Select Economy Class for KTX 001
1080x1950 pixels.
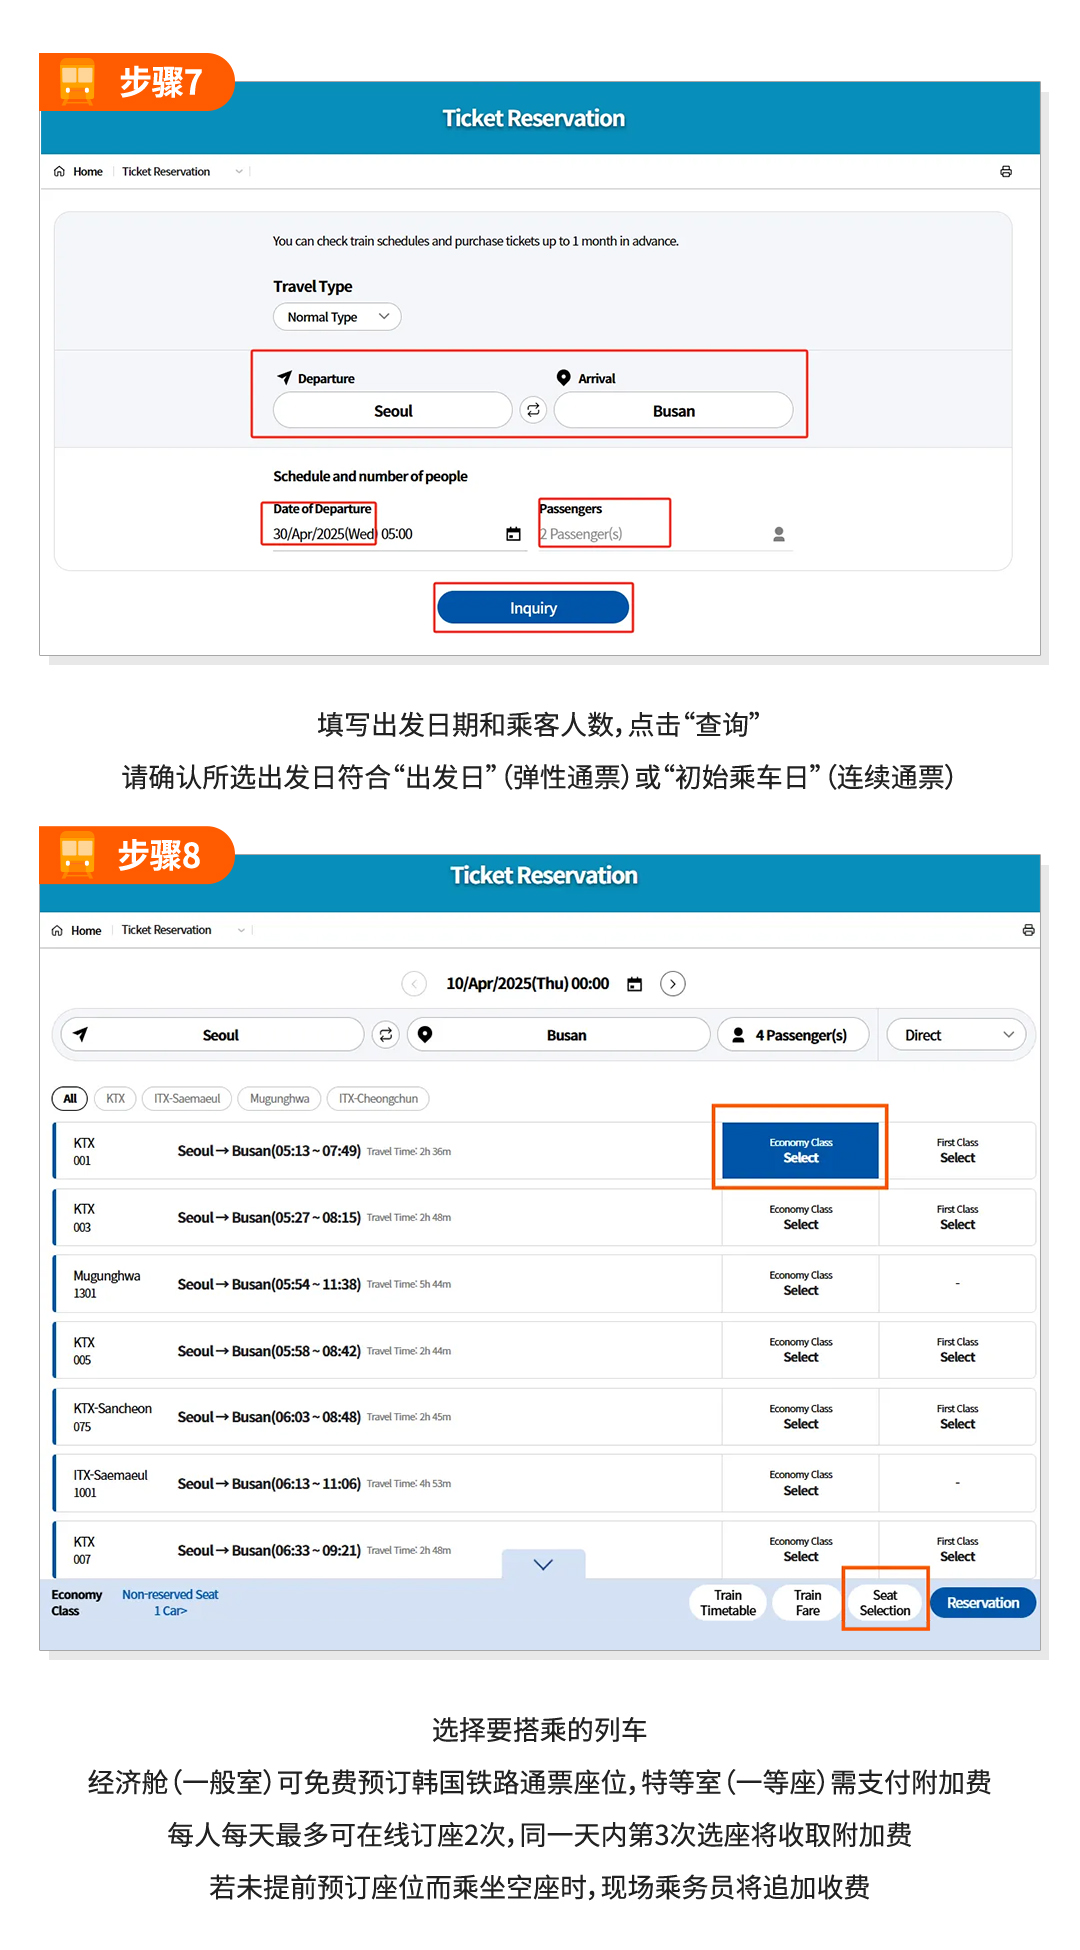[800, 1150]
